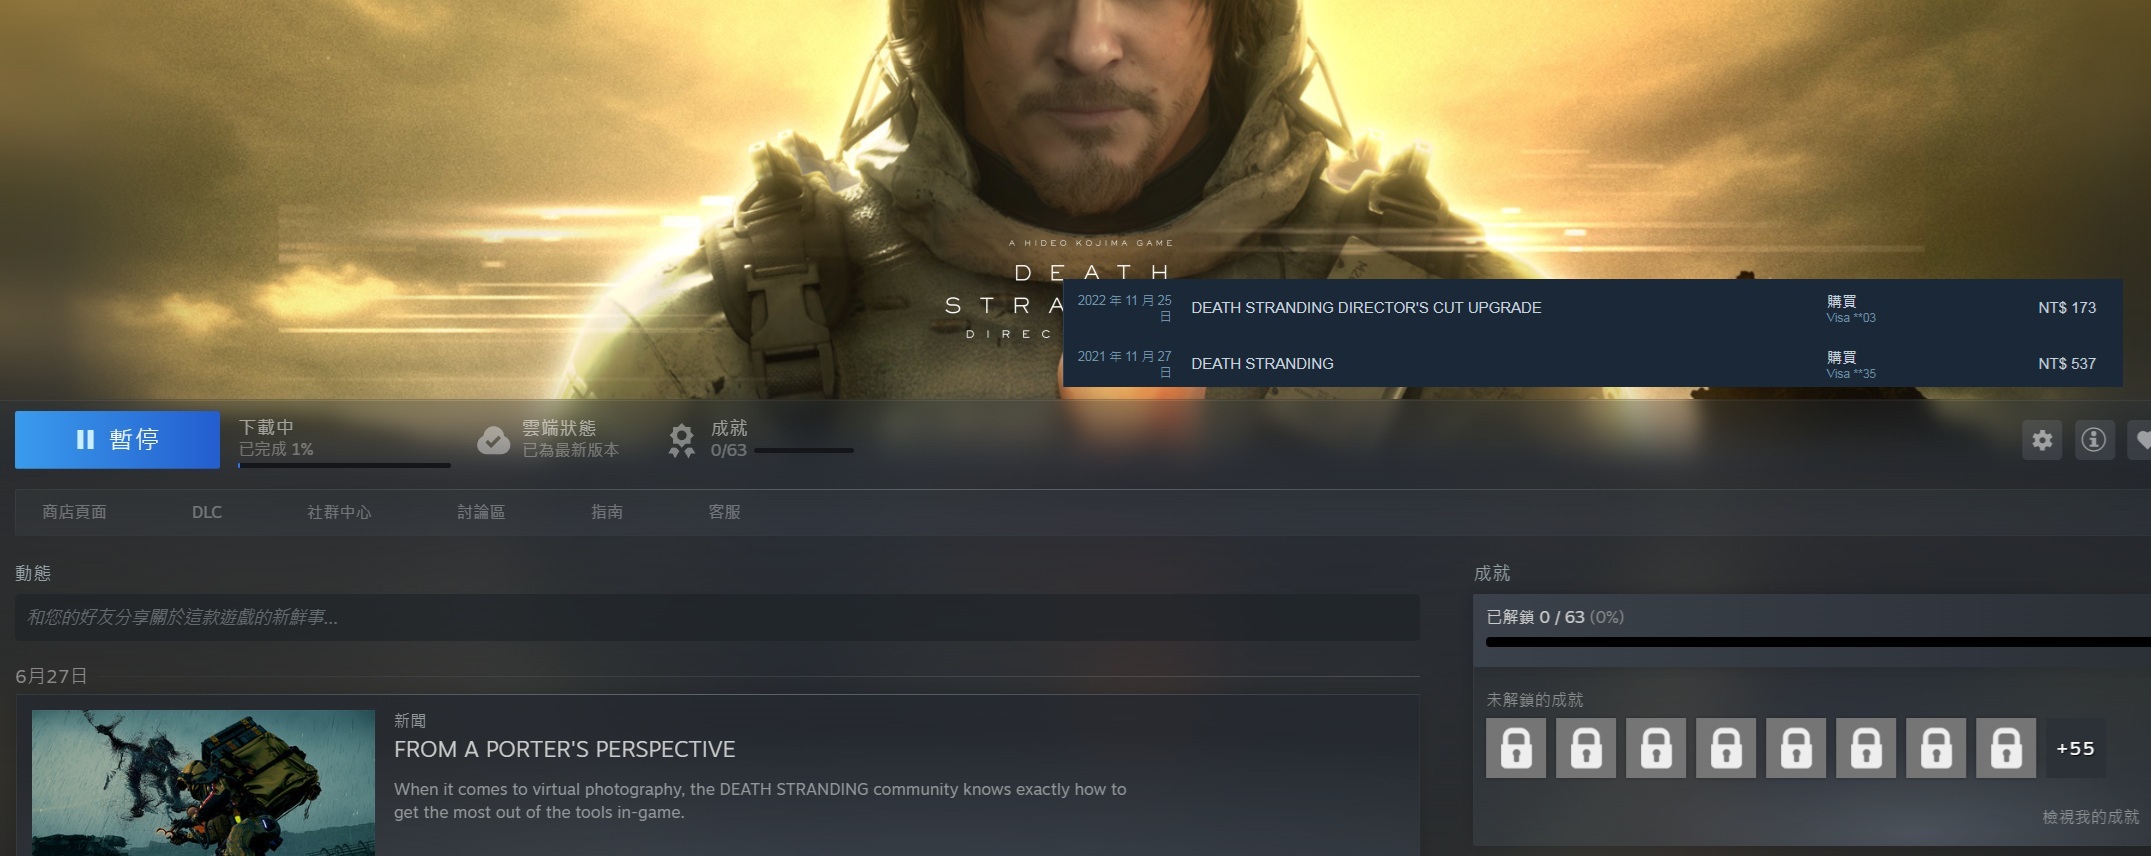Open the 商店頁面 tab
2151x856 pixels.
pos(75,512)
